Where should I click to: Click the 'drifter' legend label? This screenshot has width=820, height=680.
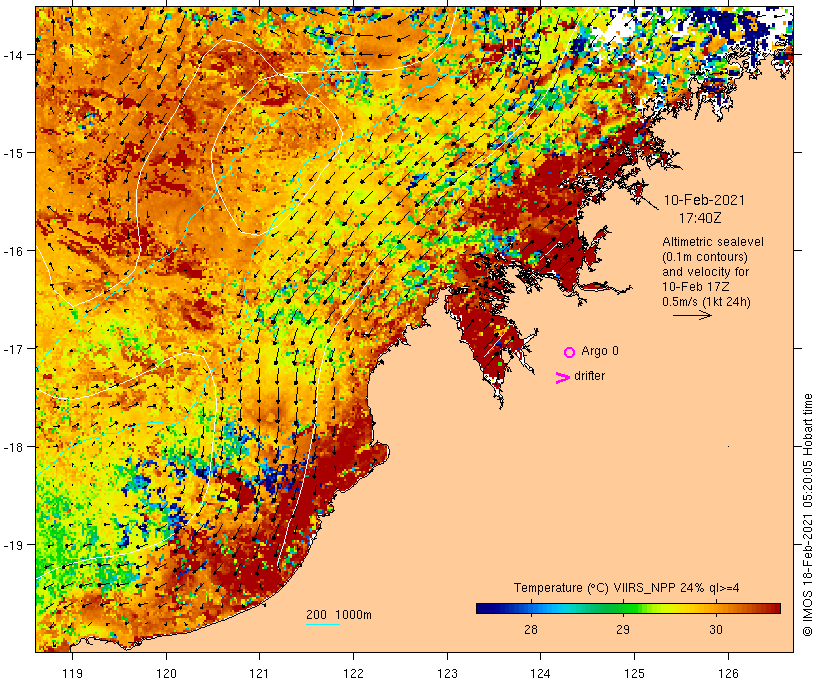[x=589, y=376]
